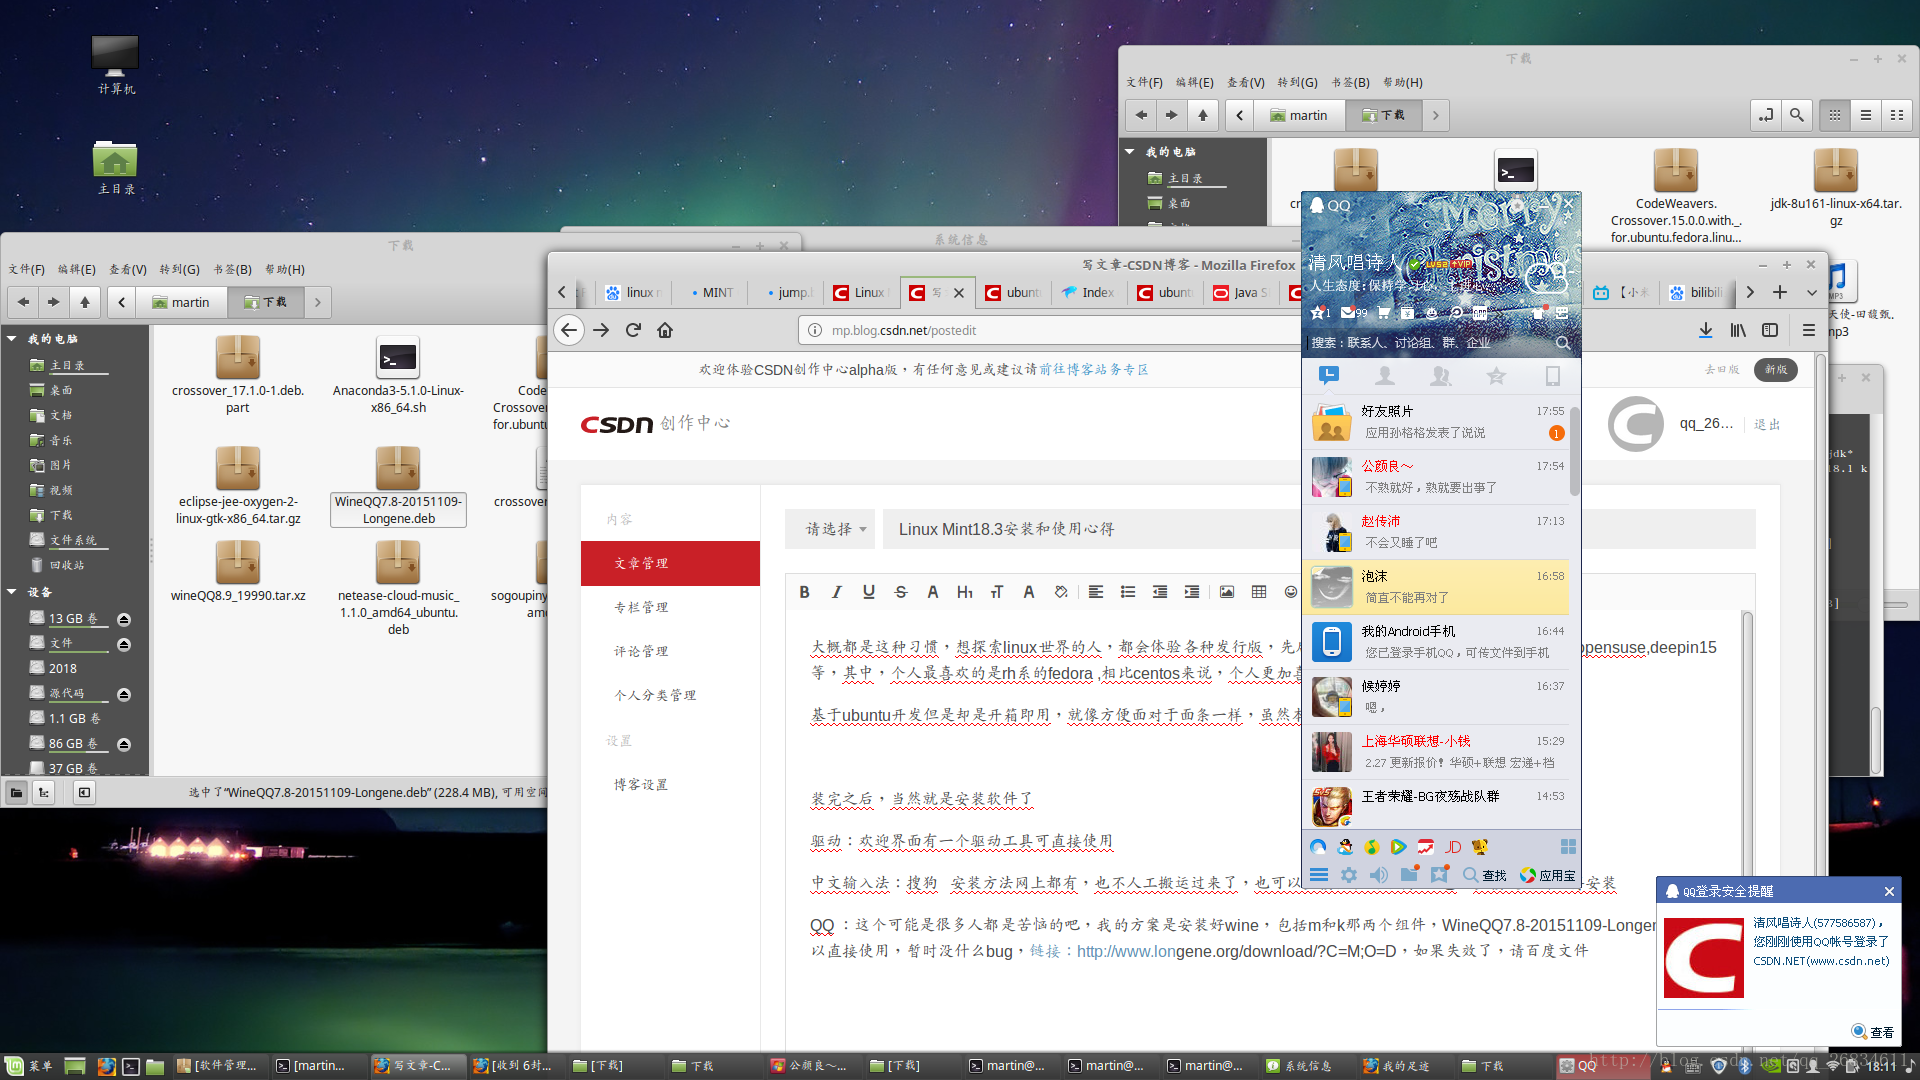The height and width of the screenshot is (1080, 1920).
Task: Click the 新版 button on CSDN
Action: [1776, 369]
